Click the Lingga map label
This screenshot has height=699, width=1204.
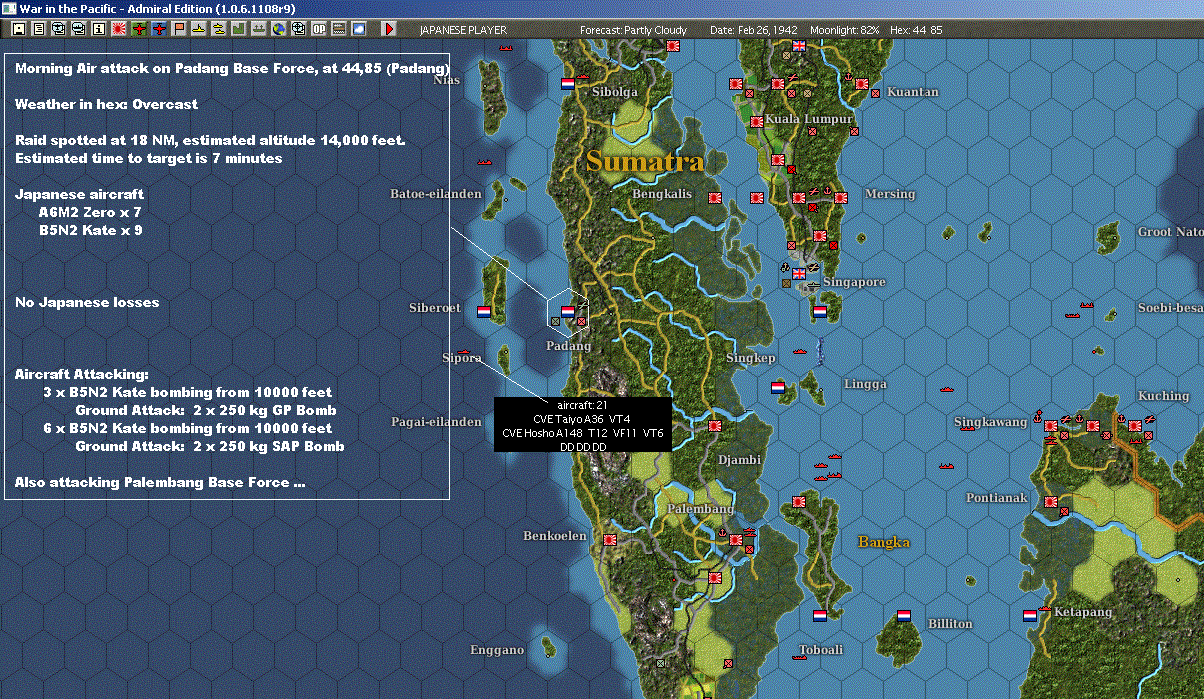coord(865,384)
